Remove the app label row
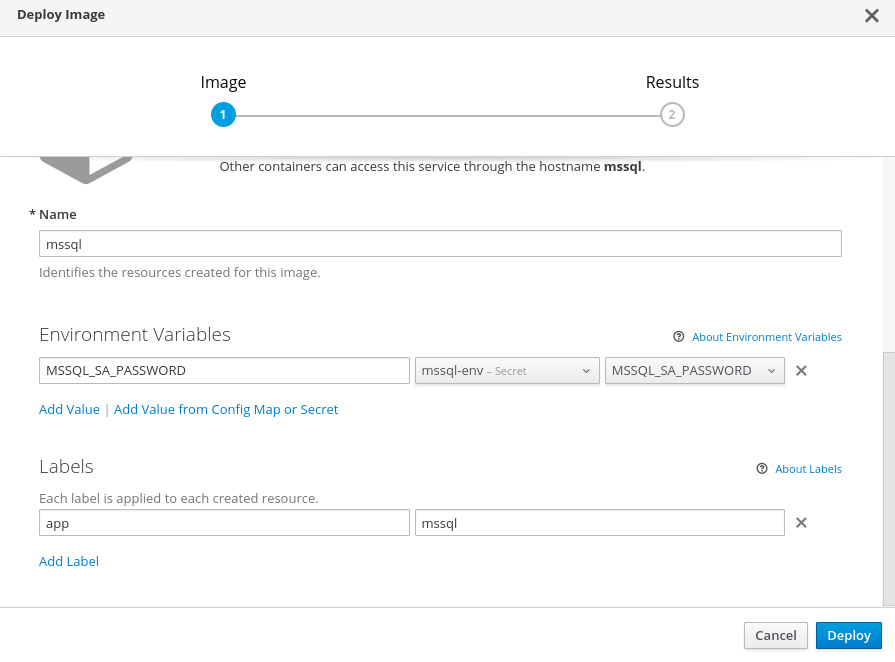 tap(801, 523)
